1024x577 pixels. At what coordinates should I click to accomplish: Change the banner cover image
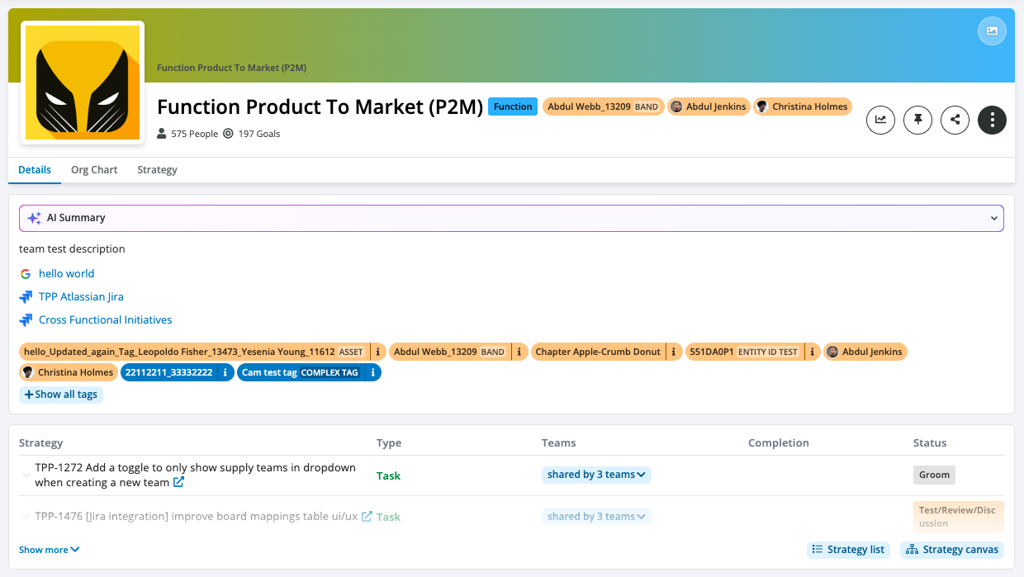point(992,31)
